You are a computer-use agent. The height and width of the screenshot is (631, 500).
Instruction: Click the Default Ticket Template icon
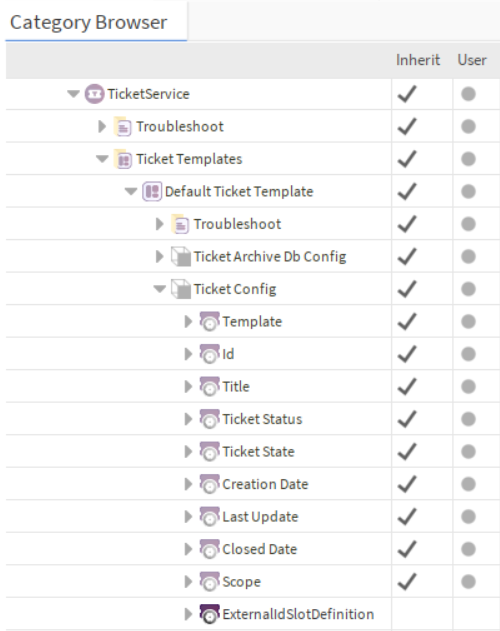[152, 192]
